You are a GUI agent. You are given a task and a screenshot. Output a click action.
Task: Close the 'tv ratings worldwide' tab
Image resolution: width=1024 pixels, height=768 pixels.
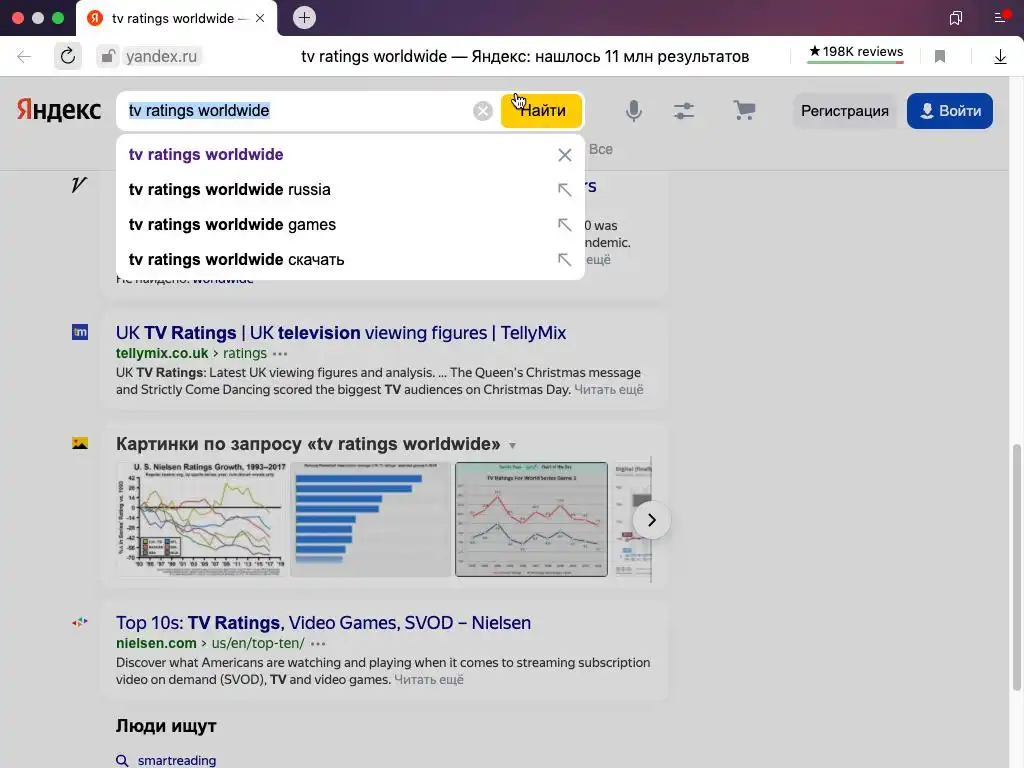point(260,18)
